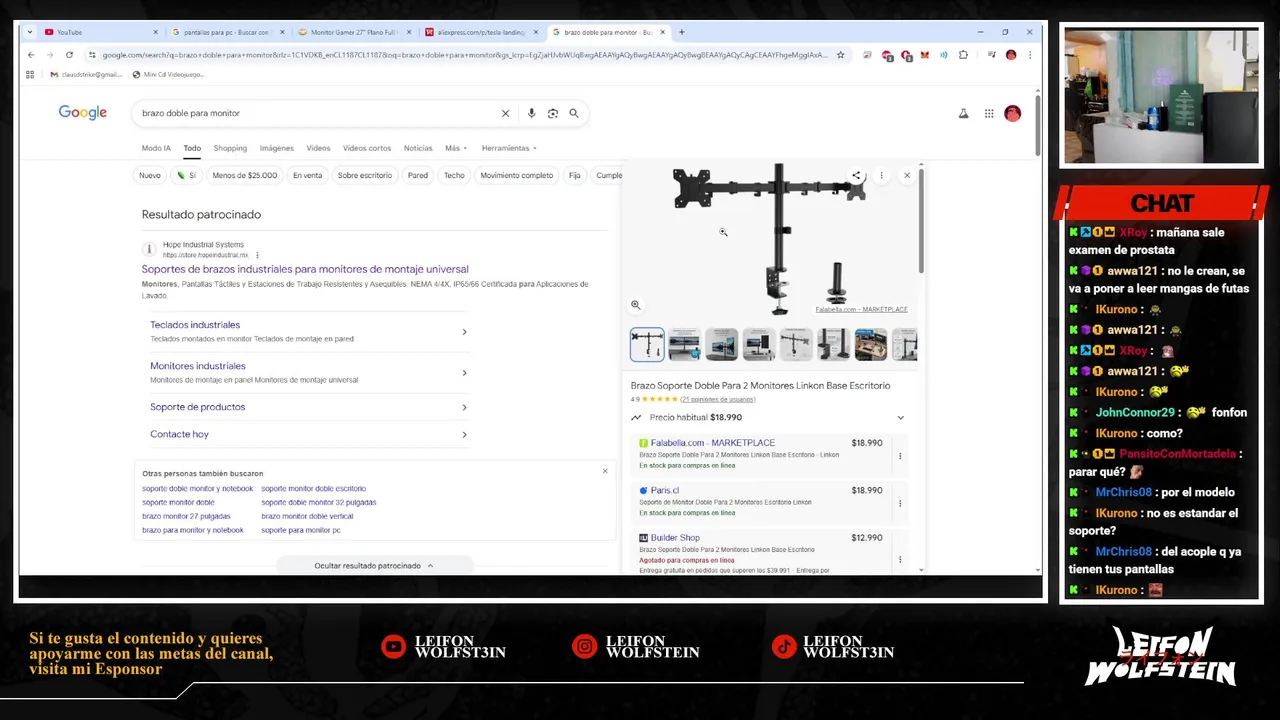Search 'brazo monitor doble vertical' suggestion

[307, 516]
